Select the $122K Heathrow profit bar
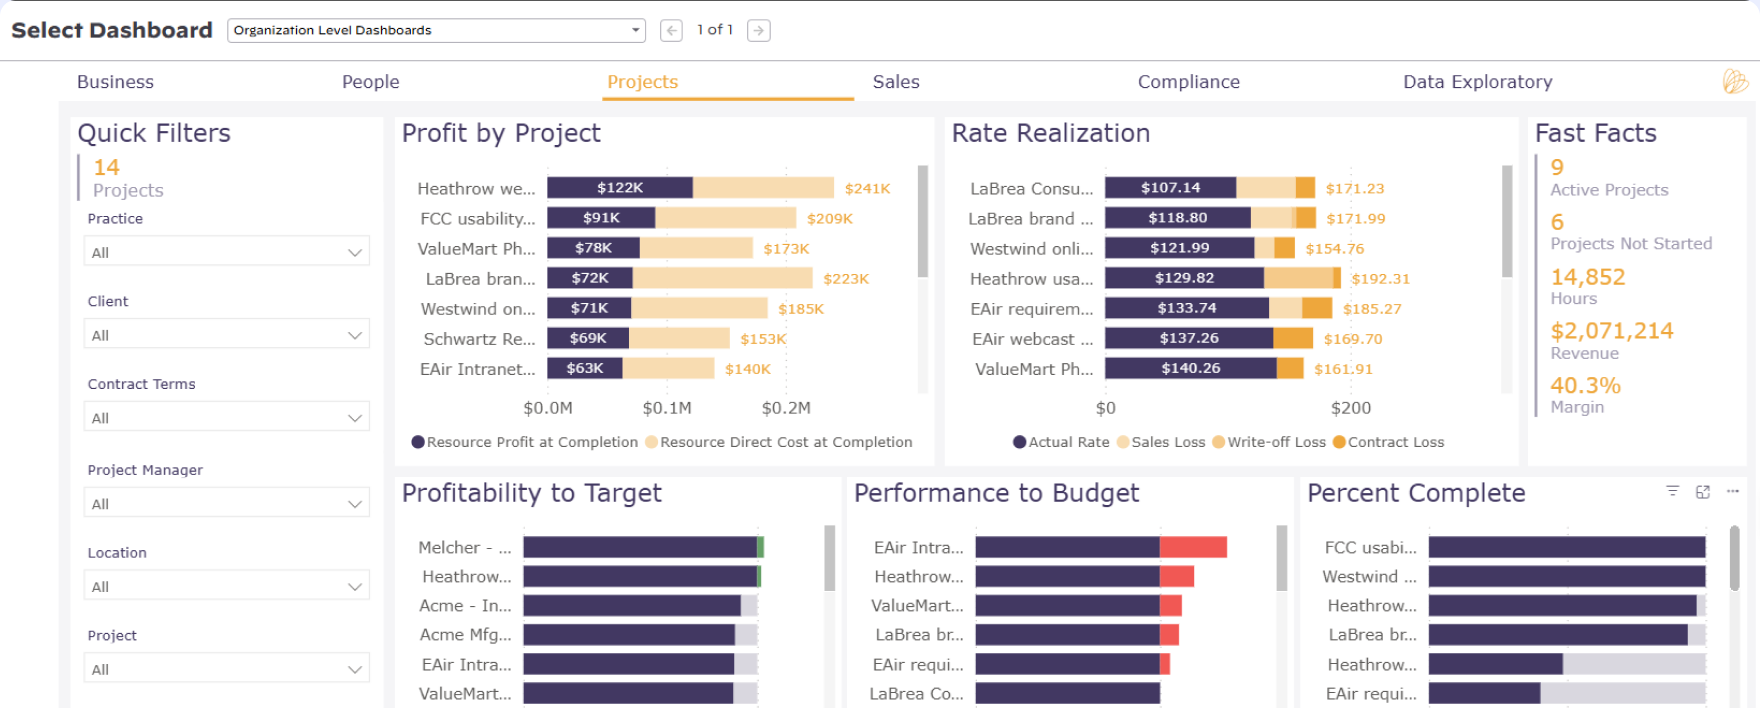This screenshot has width=1760, height=708. click(620, 188)
